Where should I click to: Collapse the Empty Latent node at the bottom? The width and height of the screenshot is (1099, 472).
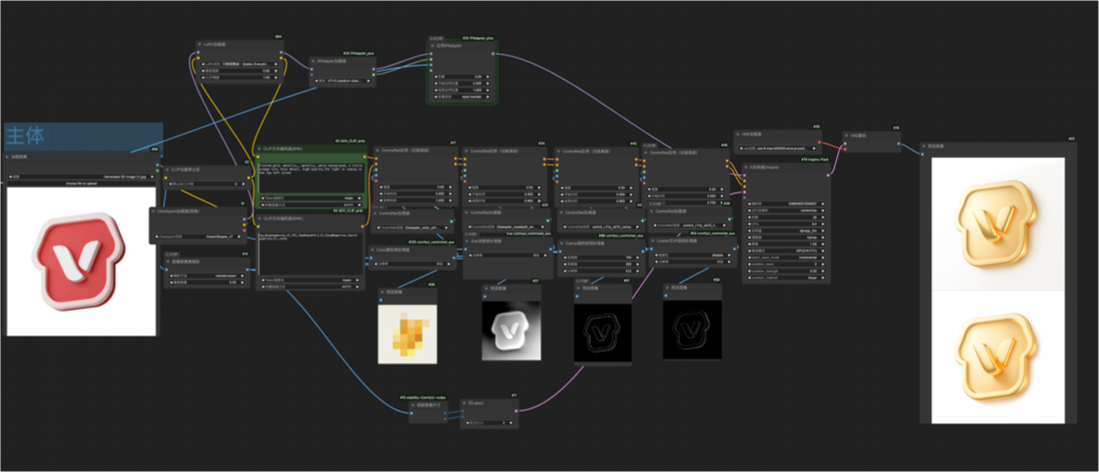pos(464,403)
